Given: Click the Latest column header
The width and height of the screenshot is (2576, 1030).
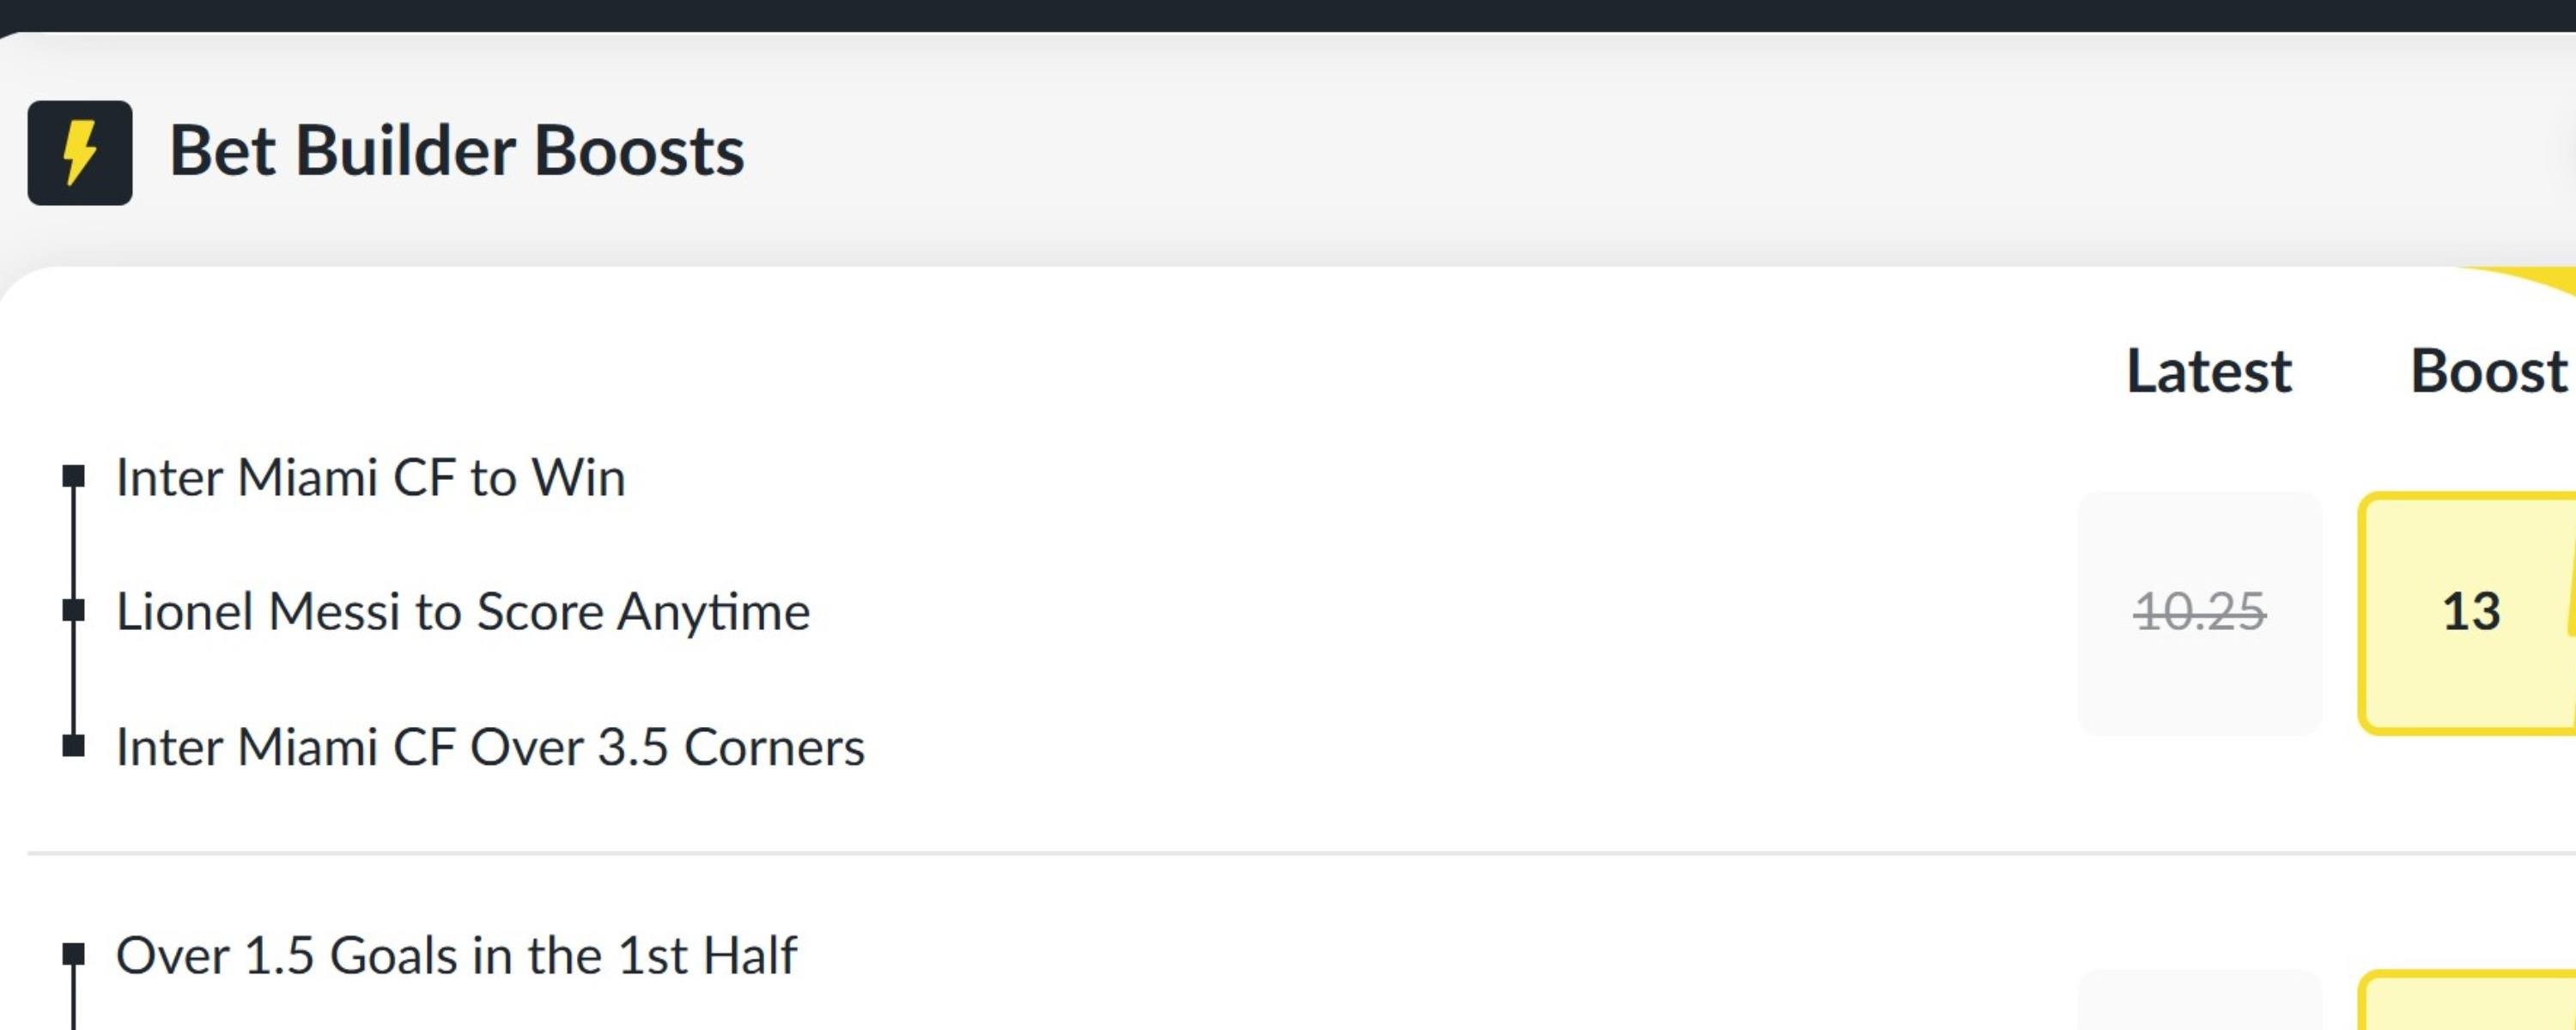Looking at the screenshot, I should pos(2208,371).
